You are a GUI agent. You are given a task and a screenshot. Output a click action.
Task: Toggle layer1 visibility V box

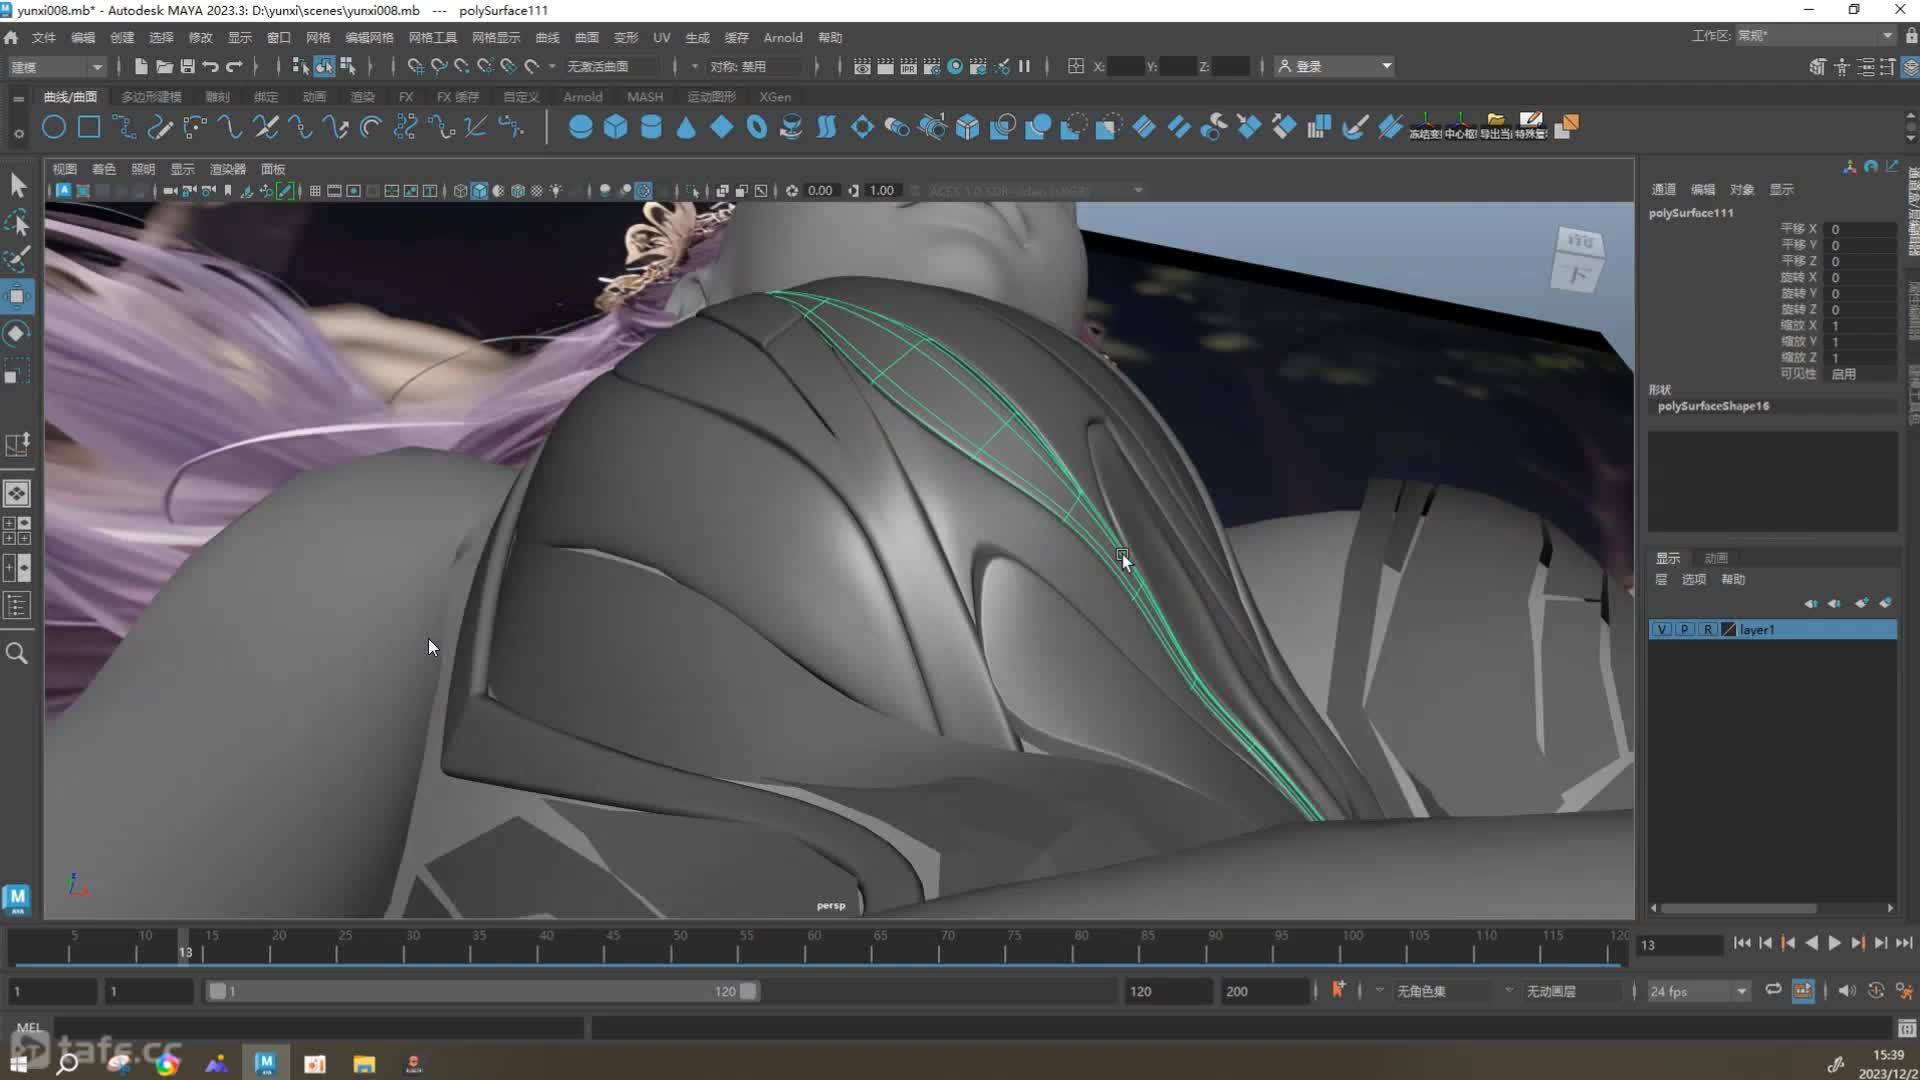pyautogui.click(x=1662, y=629)
